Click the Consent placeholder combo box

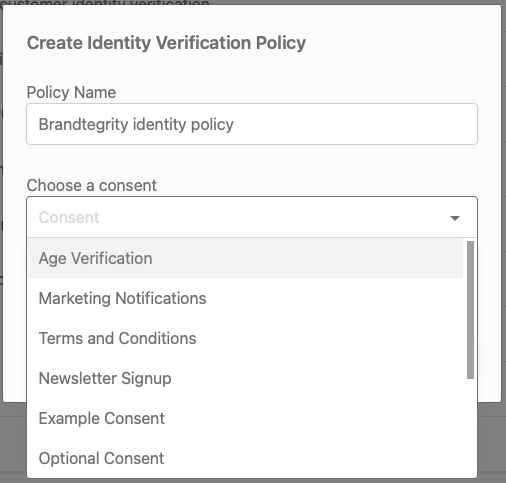[252, 217]
